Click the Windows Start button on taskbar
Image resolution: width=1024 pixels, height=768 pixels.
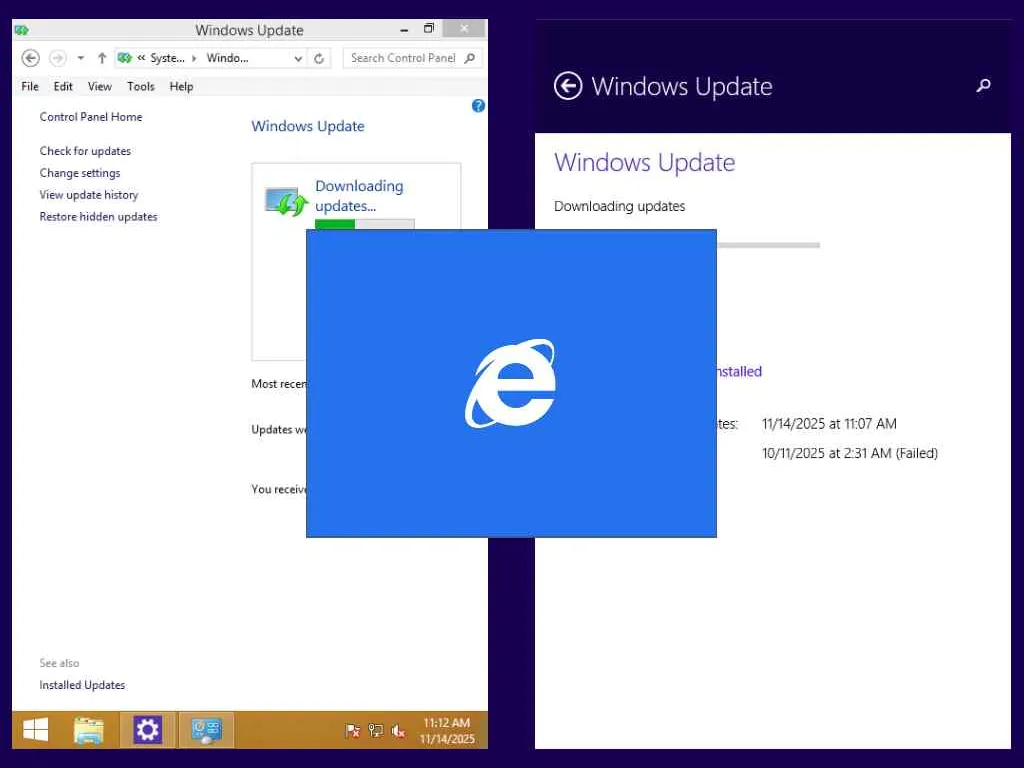tap(35, 730)
